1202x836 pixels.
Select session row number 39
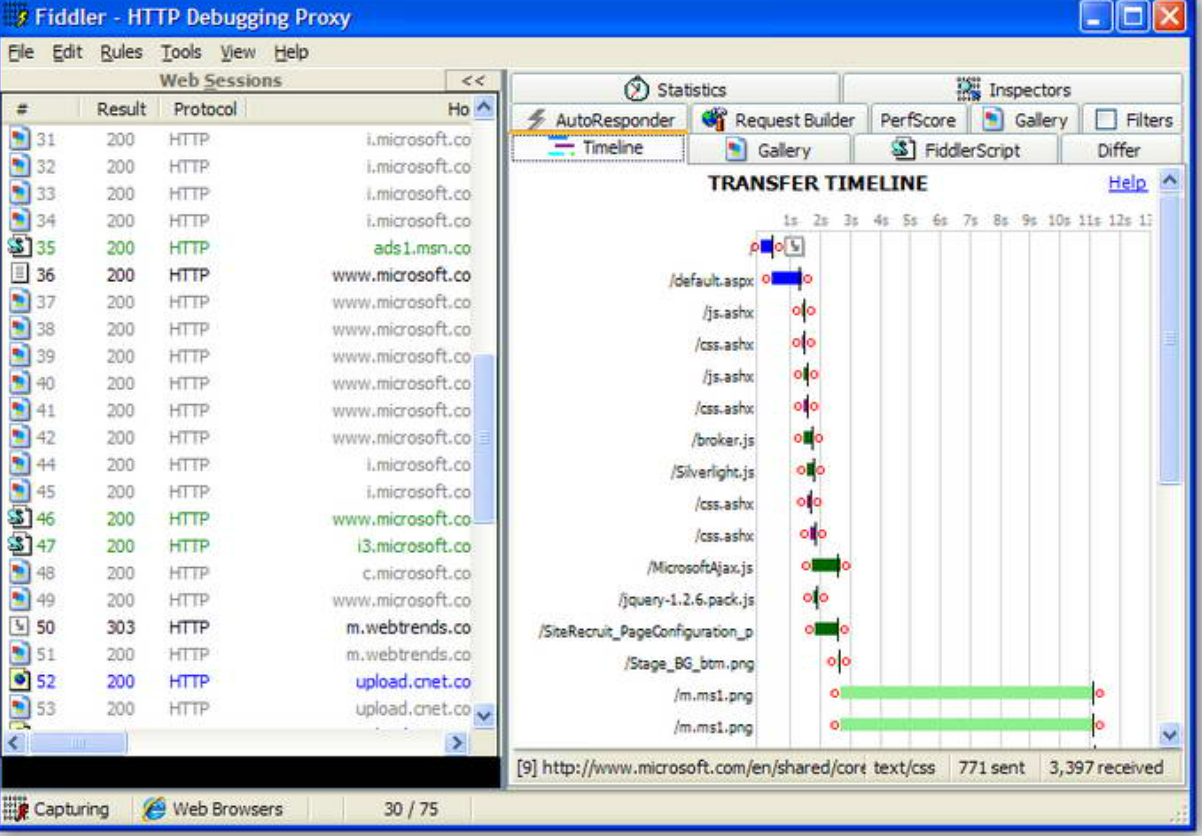point(238,356)
